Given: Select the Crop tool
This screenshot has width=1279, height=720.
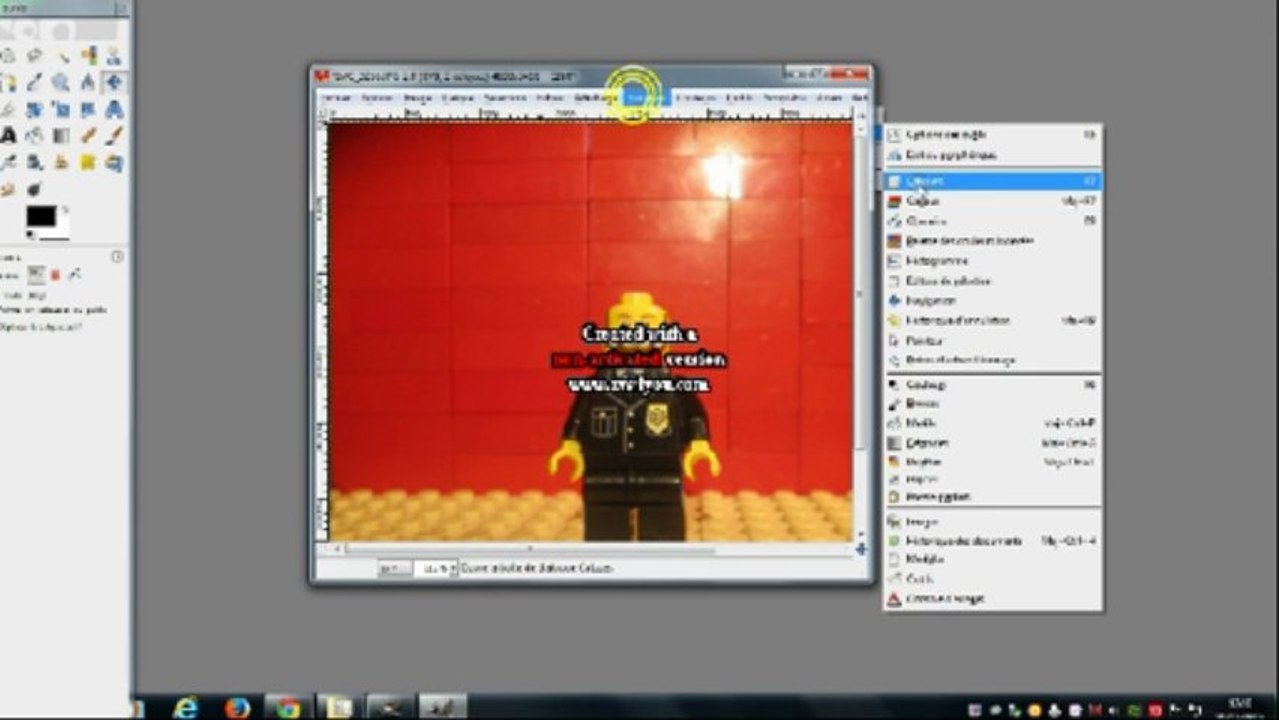Looking at the screenshot, I should tap(7, 109).
